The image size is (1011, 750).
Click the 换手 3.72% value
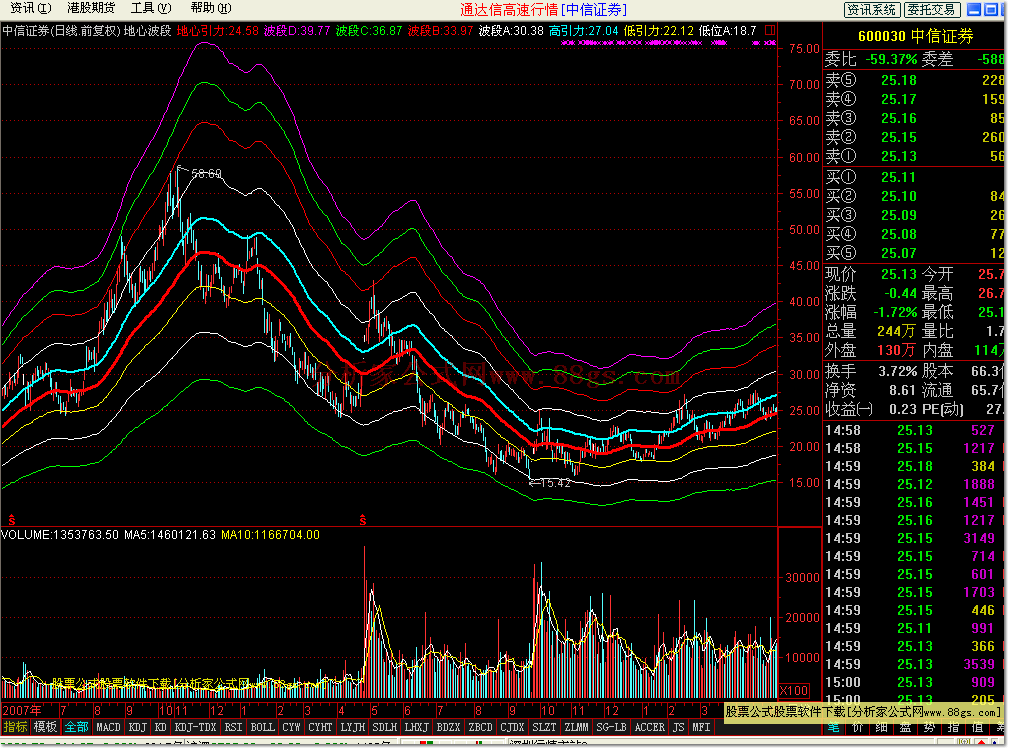898,371
